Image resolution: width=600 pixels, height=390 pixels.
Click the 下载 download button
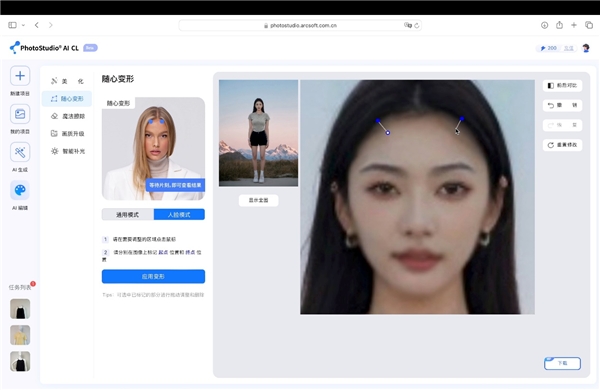tap(562, 363)
